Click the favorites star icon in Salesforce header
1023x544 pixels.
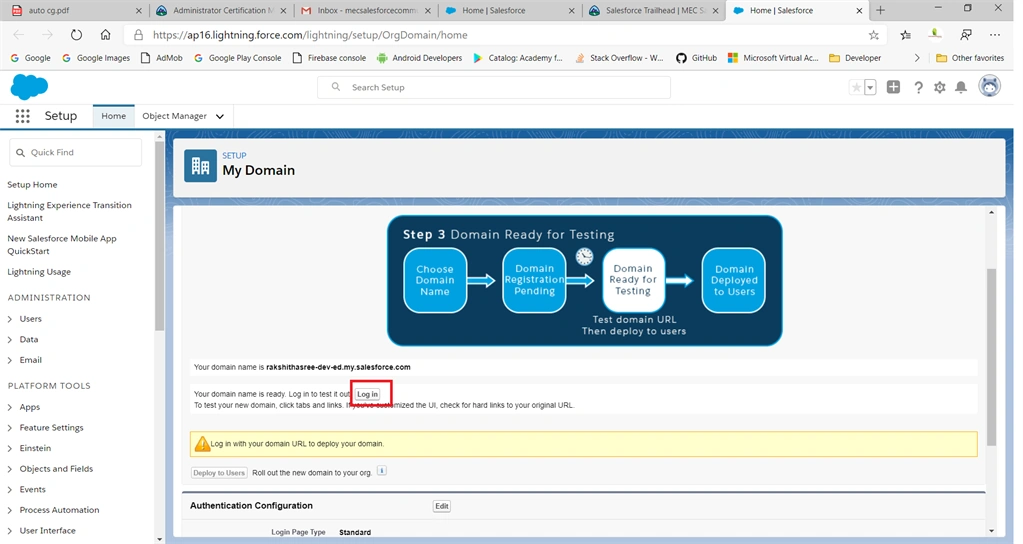coord(856,87)
